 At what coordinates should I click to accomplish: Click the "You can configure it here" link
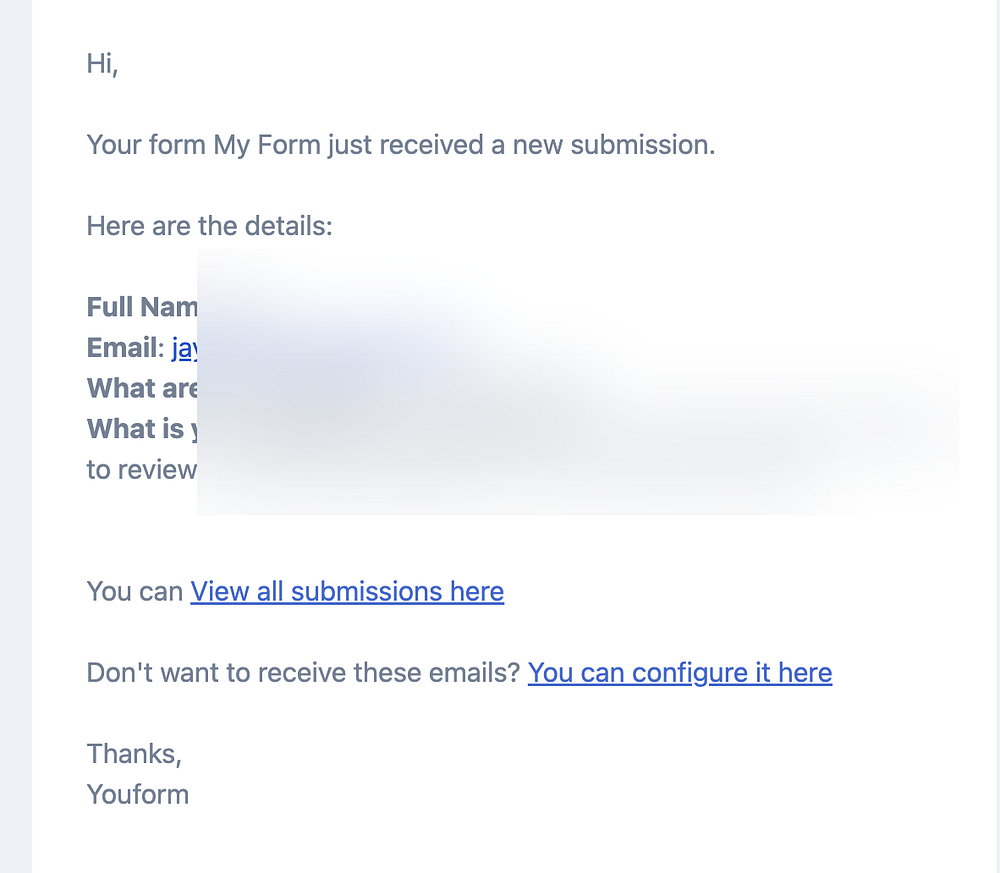click(680, 672)
